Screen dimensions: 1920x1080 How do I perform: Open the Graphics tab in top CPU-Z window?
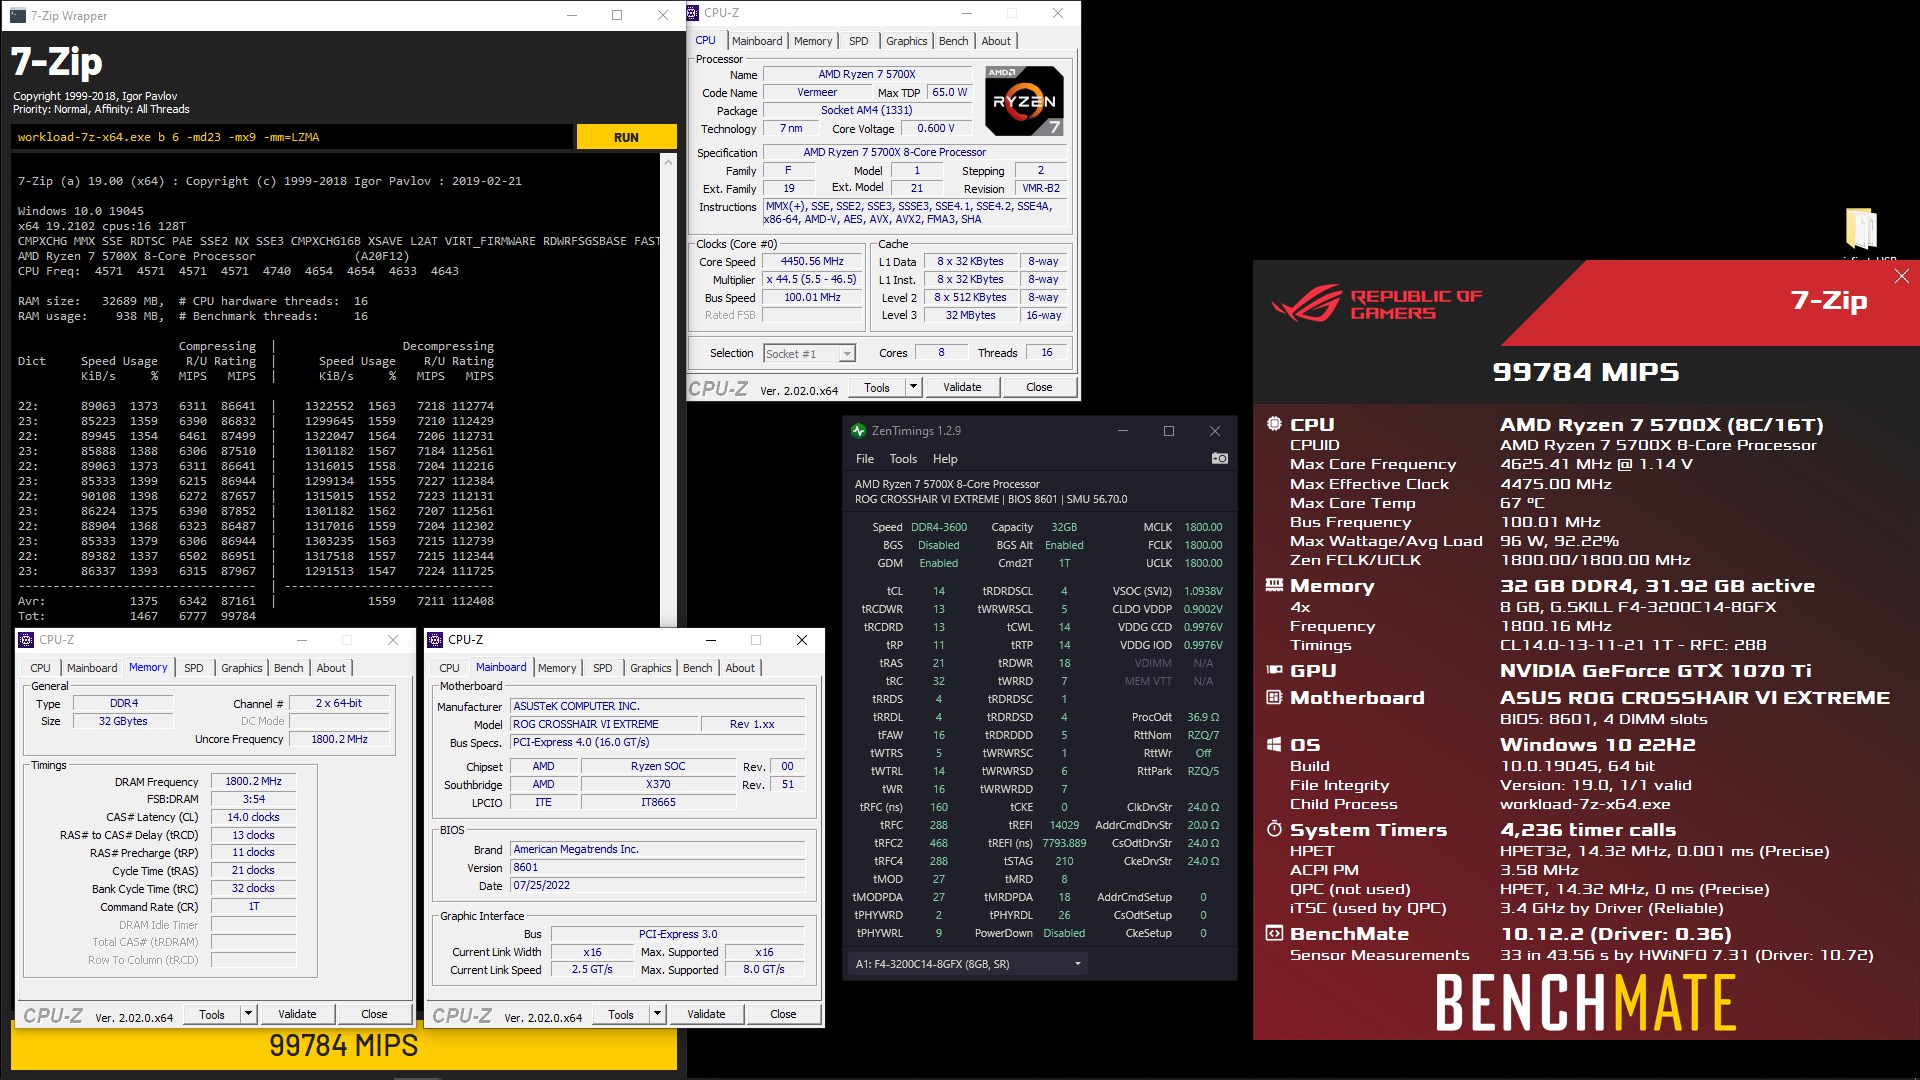(907, 41)
